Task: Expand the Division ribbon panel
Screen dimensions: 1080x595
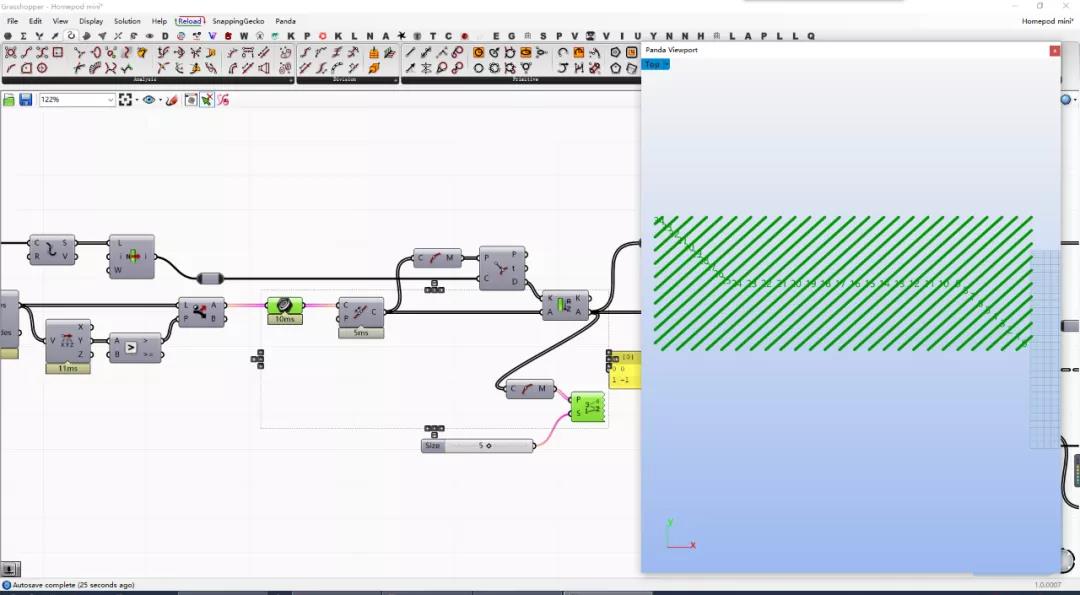Action: pyautogui.click(x=395, y=81)
